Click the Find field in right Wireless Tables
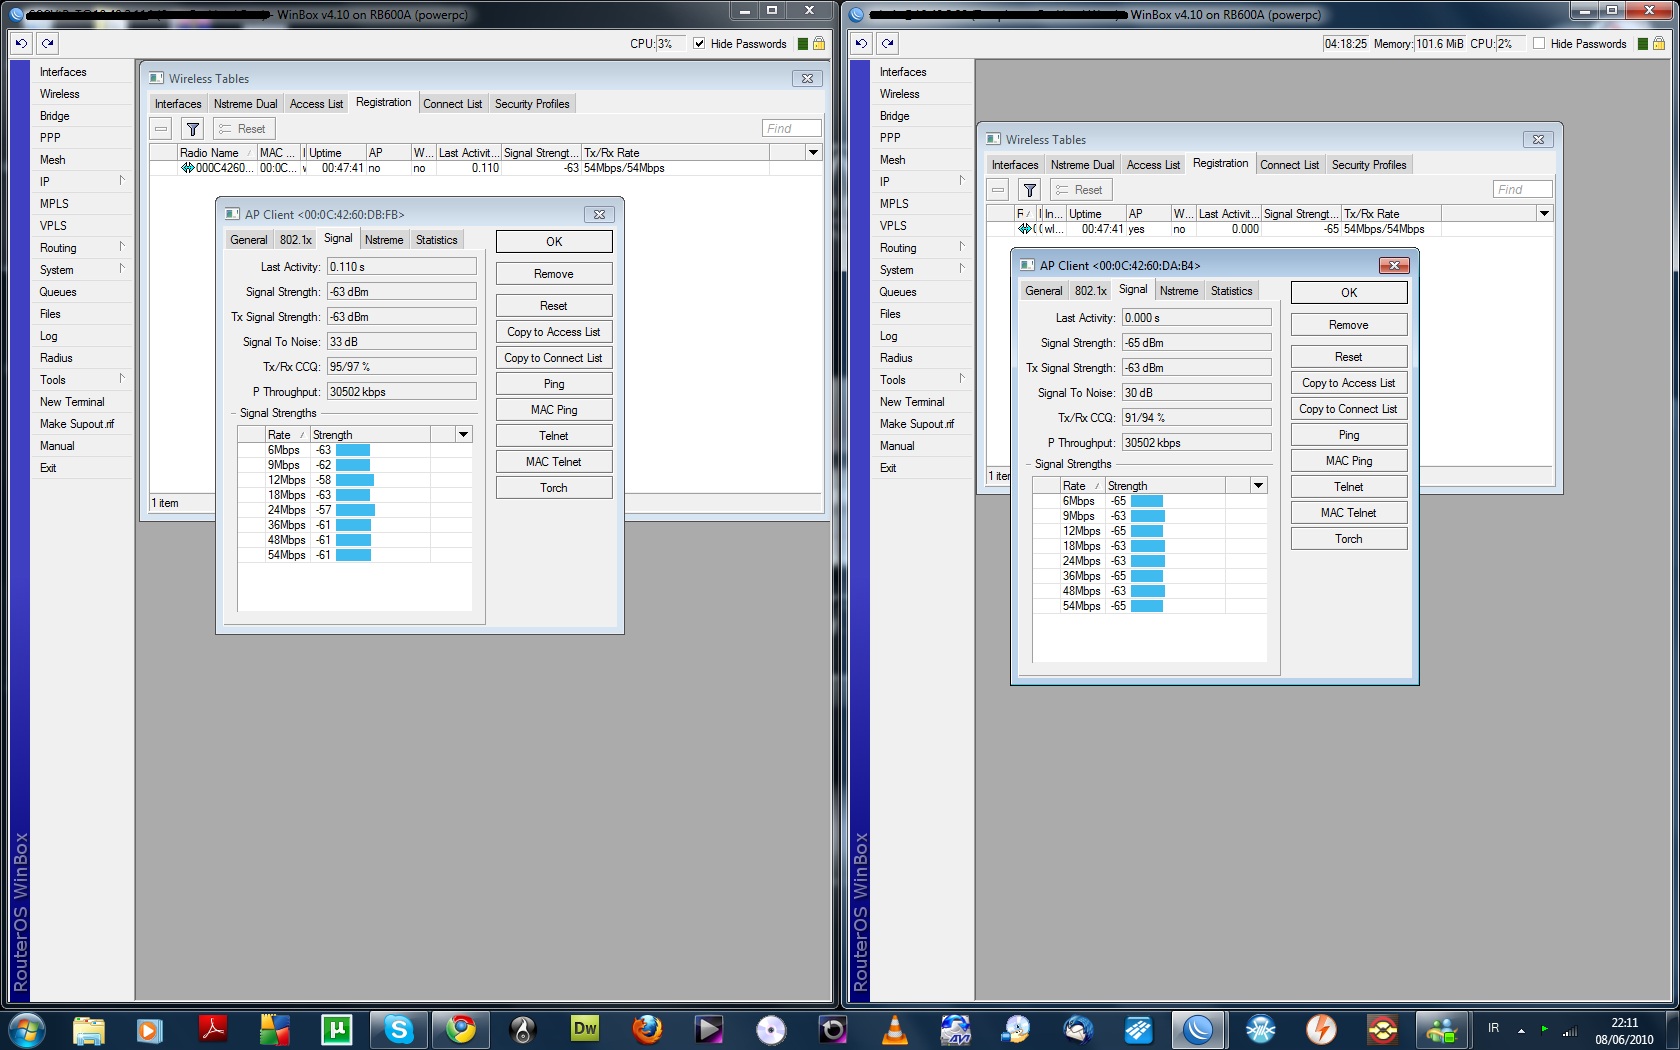This screenshot has height=1050, width=1680. pos(1521,190)
